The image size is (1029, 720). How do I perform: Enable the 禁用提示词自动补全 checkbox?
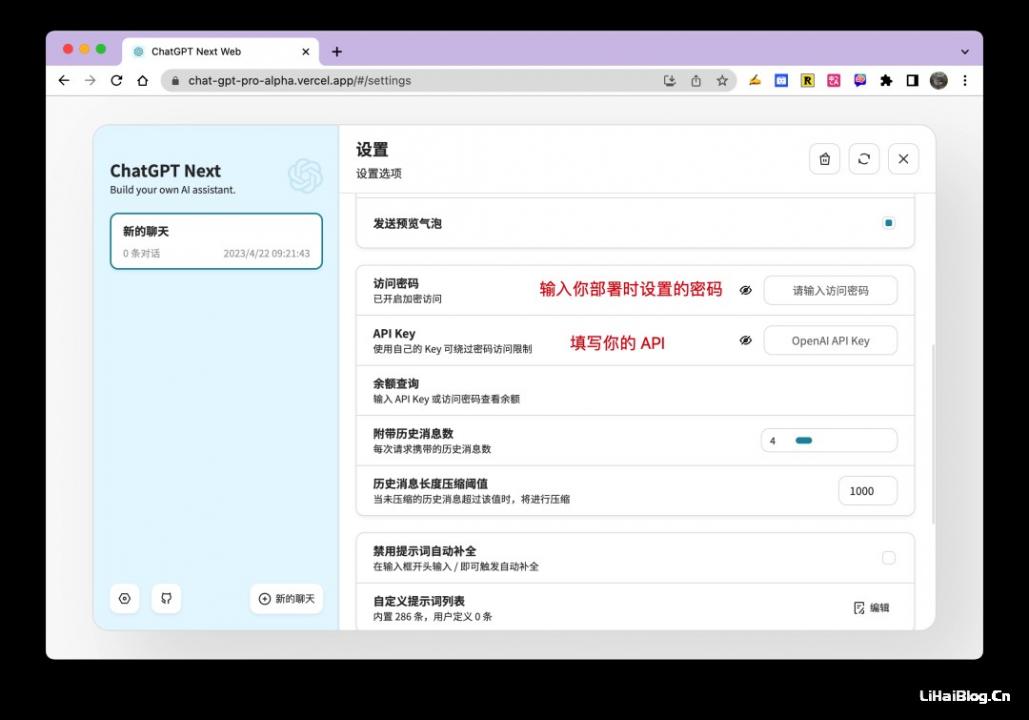point(889,558)
